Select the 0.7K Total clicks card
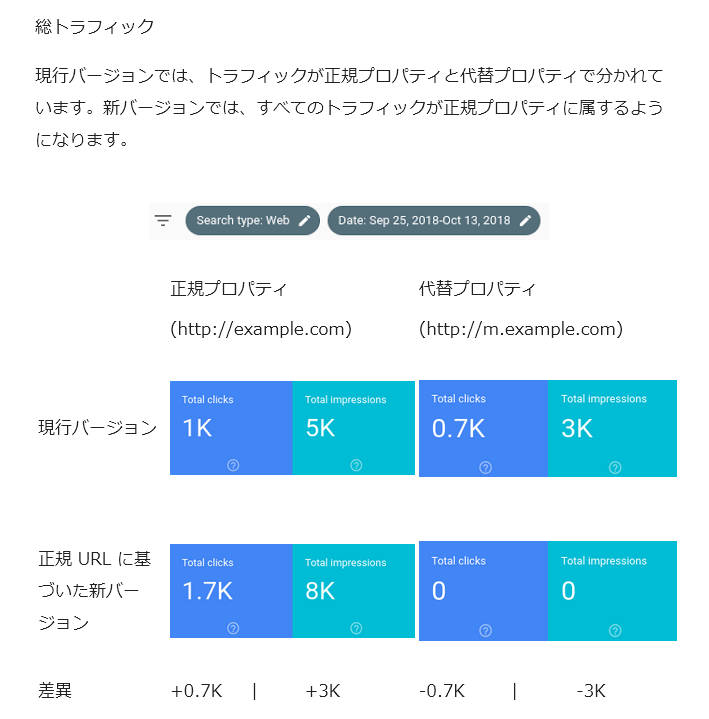709x719 pixels. click(483, 429)
